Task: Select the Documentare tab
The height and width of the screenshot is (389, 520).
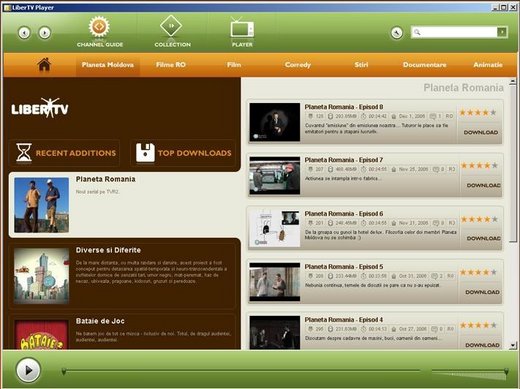Action: click(424, 65)
